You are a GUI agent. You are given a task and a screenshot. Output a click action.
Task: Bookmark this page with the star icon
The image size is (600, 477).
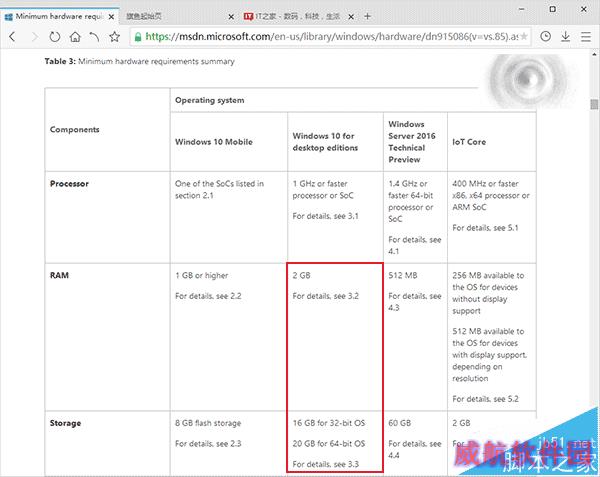click(114, 37)
